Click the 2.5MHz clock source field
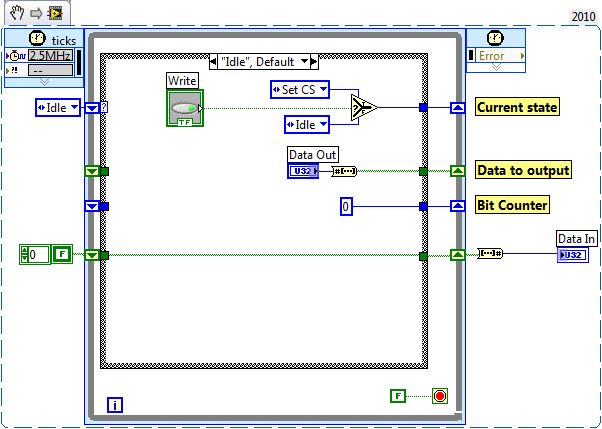Screen dimensions: 602x429 (x=50, y=56)
